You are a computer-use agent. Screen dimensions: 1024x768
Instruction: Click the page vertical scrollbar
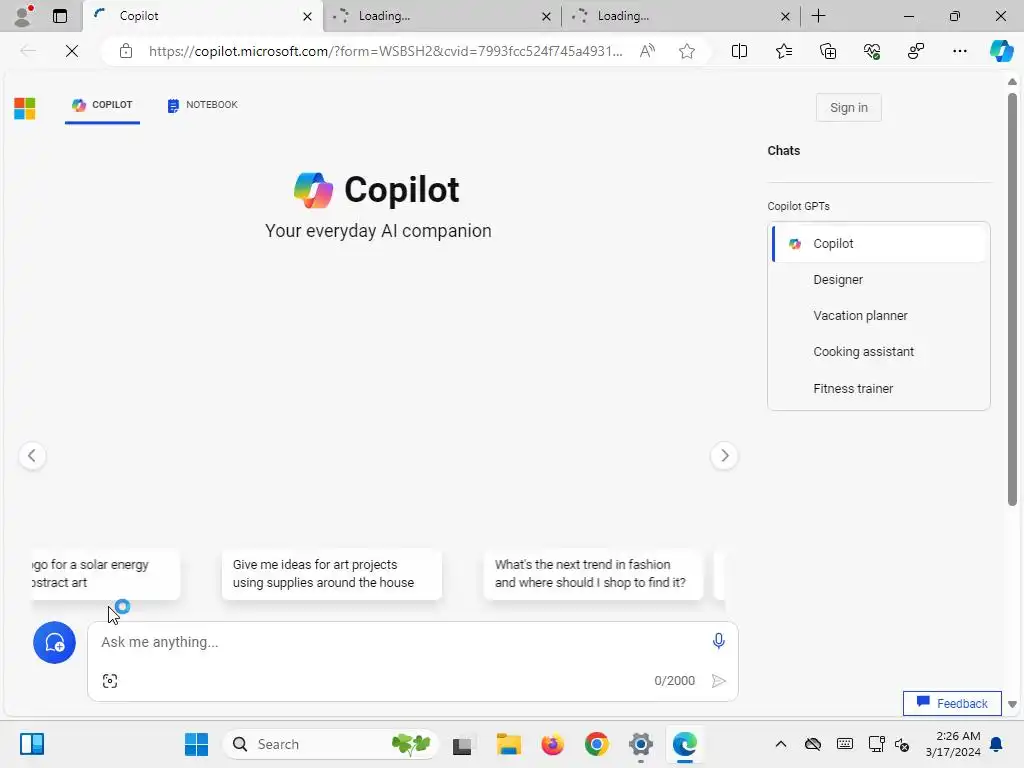[x=1012, y=299]
